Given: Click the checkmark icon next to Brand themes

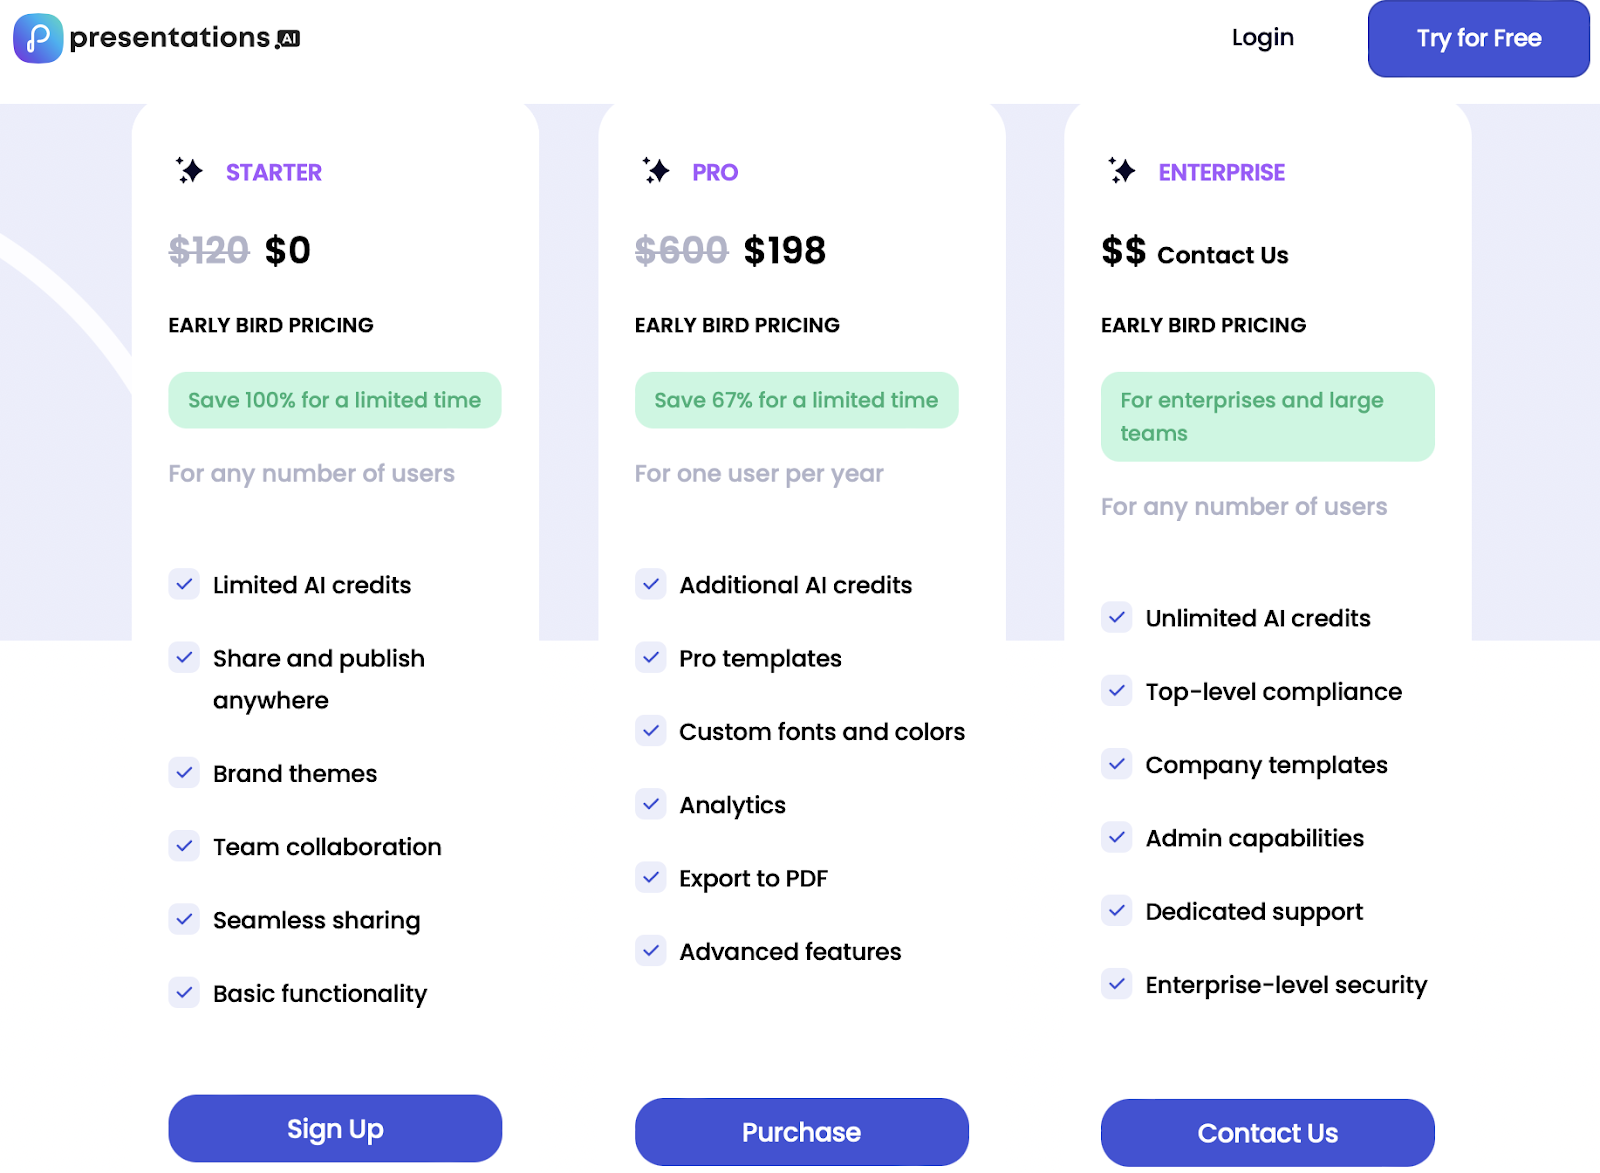Looking at the screenshot, I should (184, 772).
